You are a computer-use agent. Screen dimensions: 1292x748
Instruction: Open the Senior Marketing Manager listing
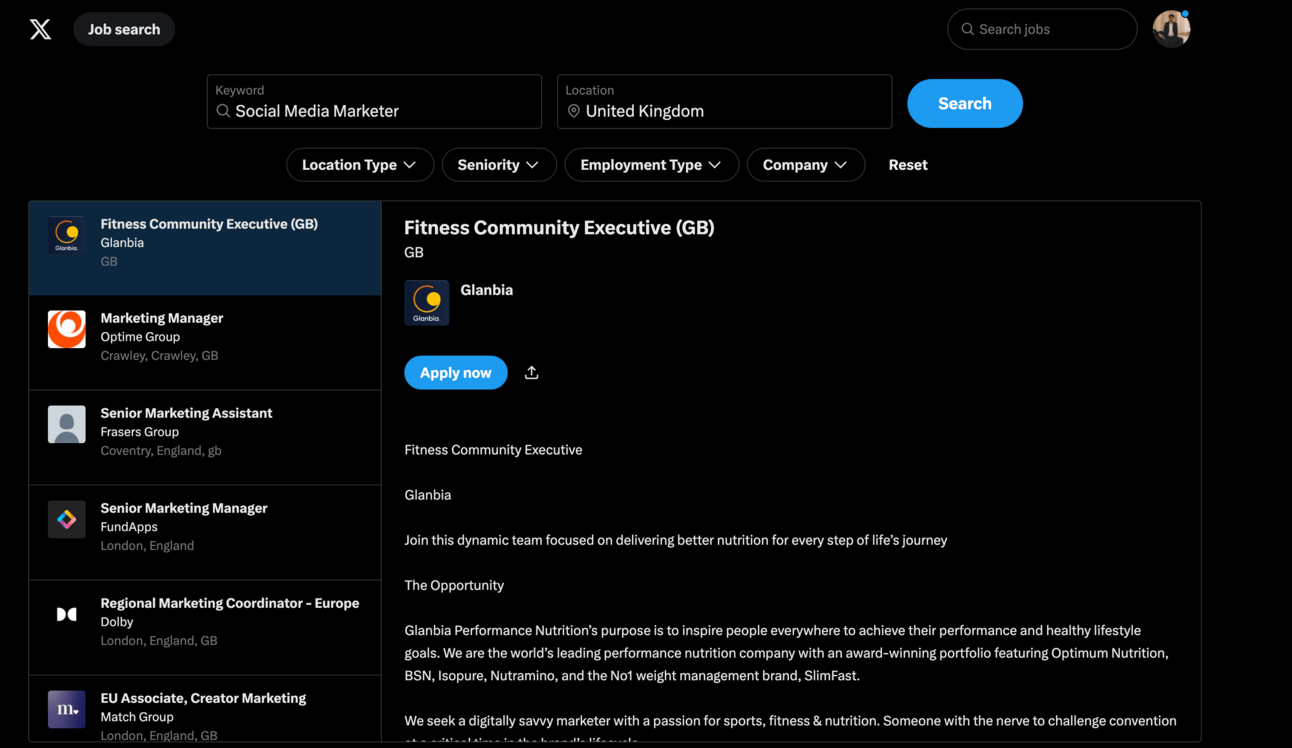tap(205, 533)
